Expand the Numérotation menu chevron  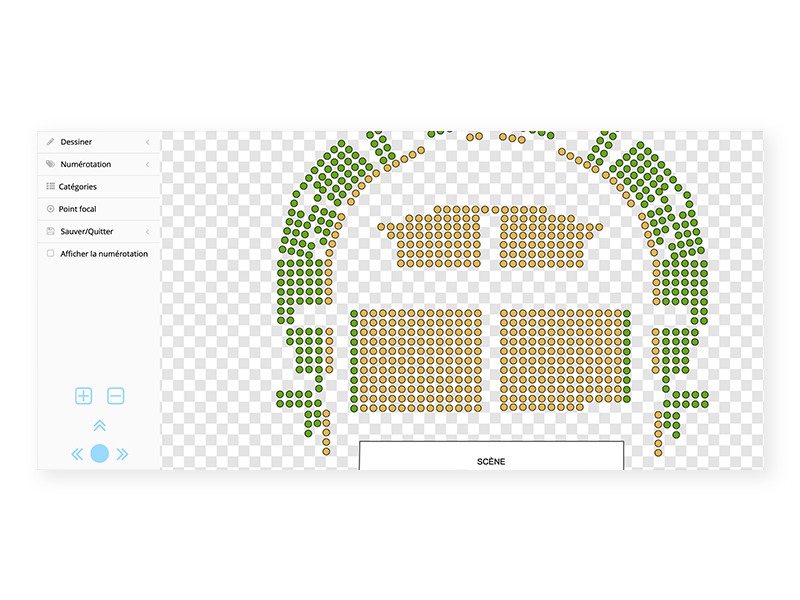pyautogui.click(x=147, y=164)
